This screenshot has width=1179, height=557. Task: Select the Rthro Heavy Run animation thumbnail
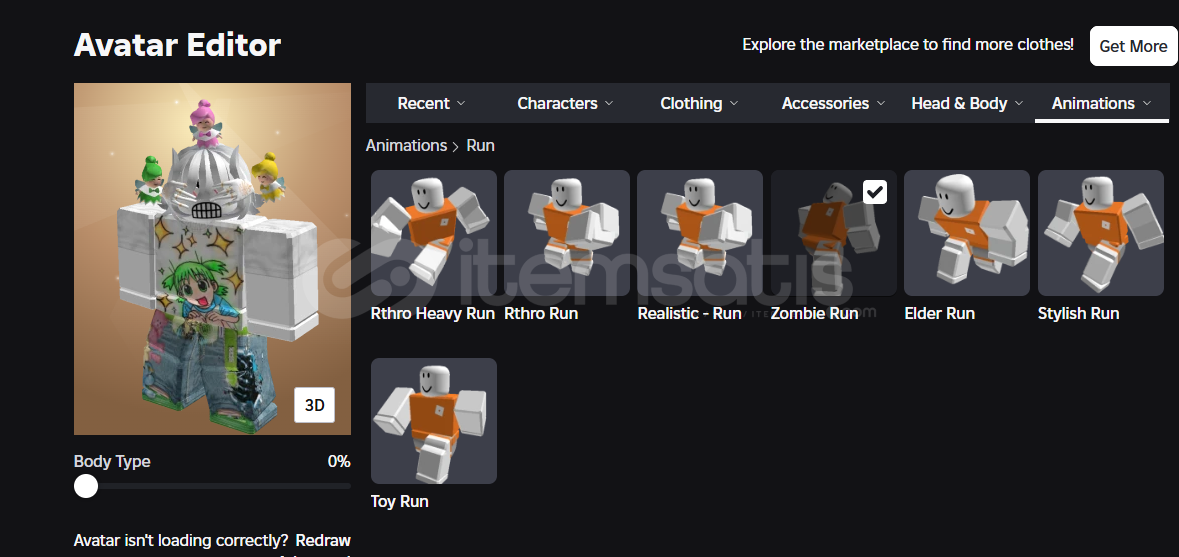pyautogui.click(x=434, y=233)
